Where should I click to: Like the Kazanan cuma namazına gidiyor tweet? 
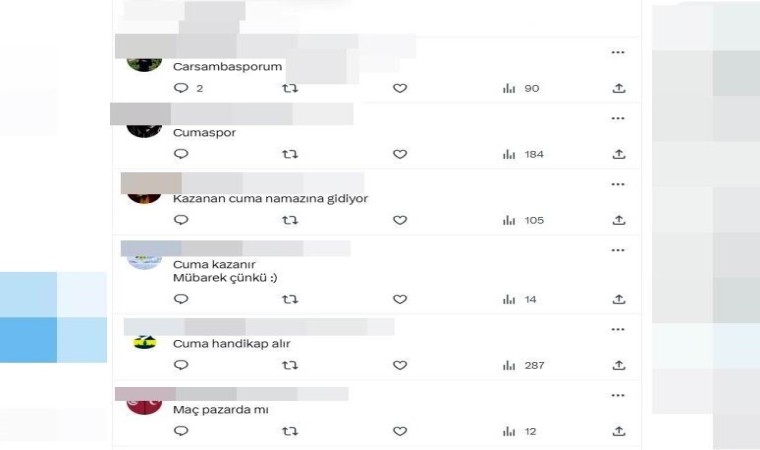coord(399,220)
